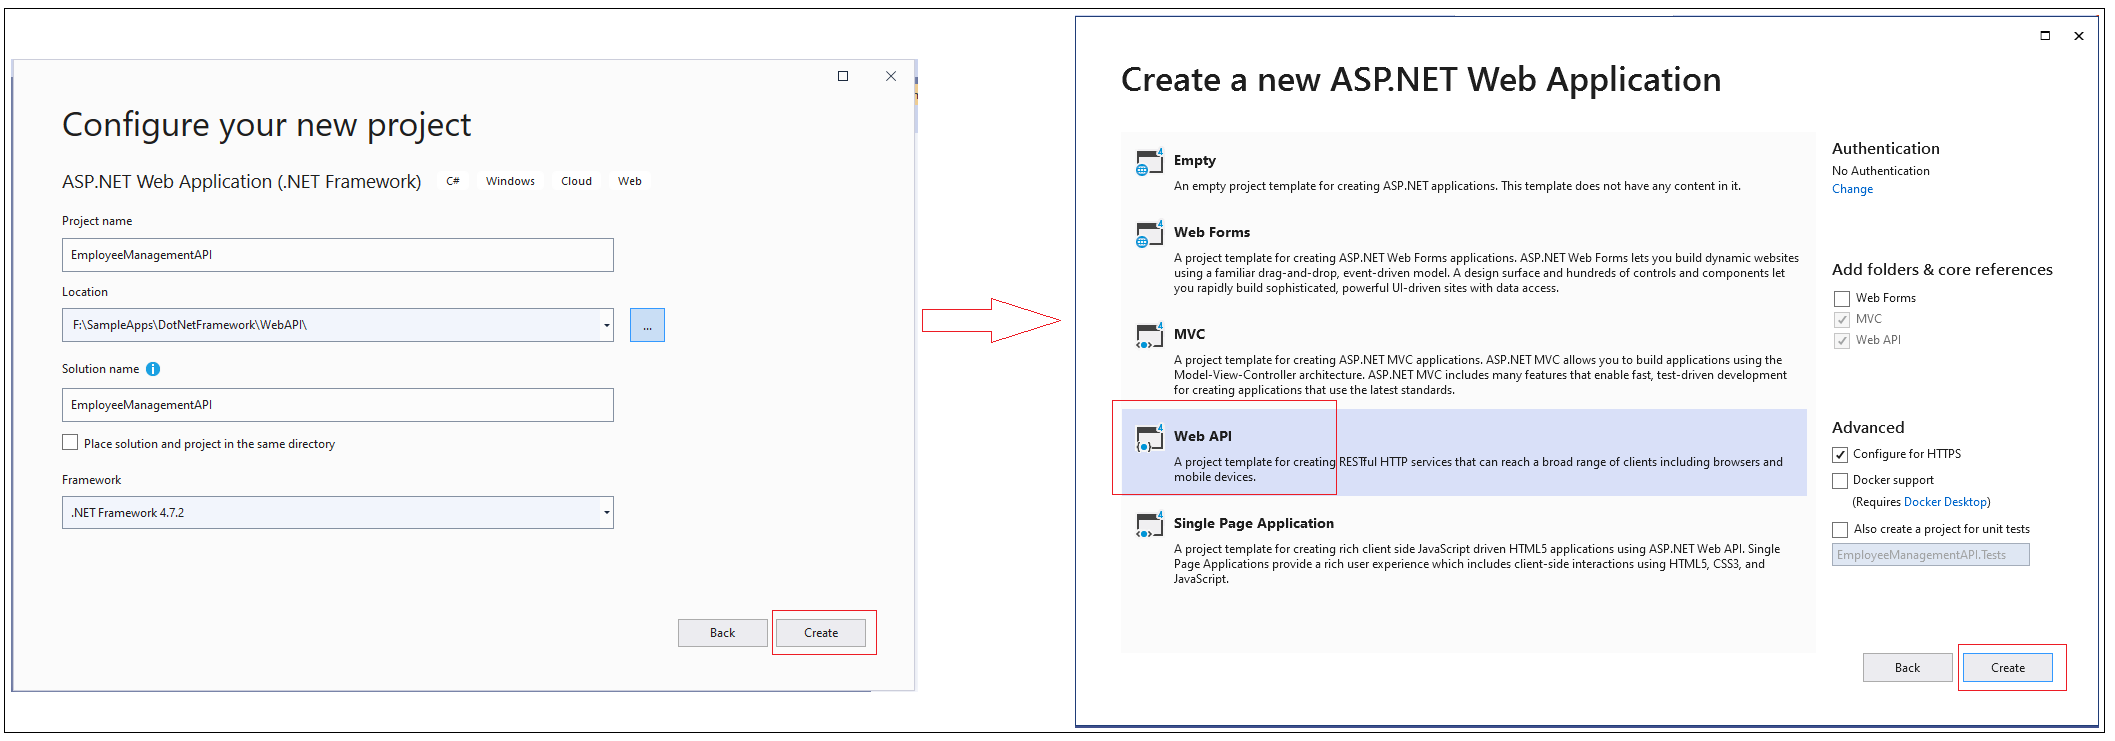2115x741 pixels.
Task: Open the Framework version dropdown
Action: click(606, 513)
